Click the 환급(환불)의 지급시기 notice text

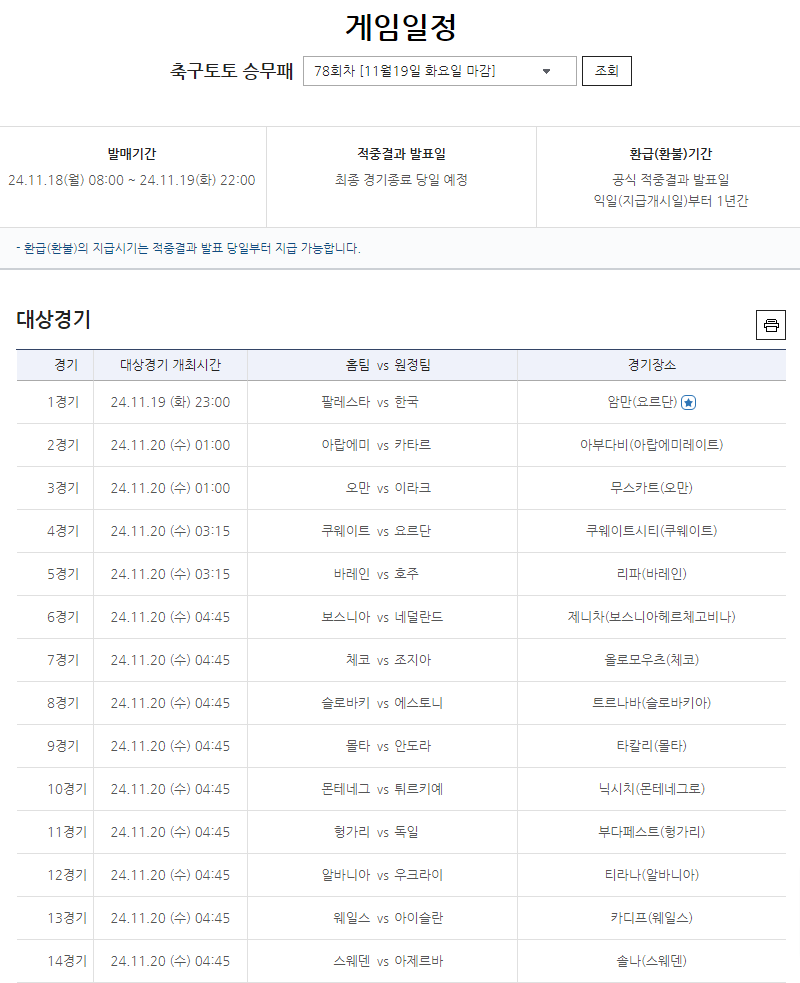click(188, 248)
